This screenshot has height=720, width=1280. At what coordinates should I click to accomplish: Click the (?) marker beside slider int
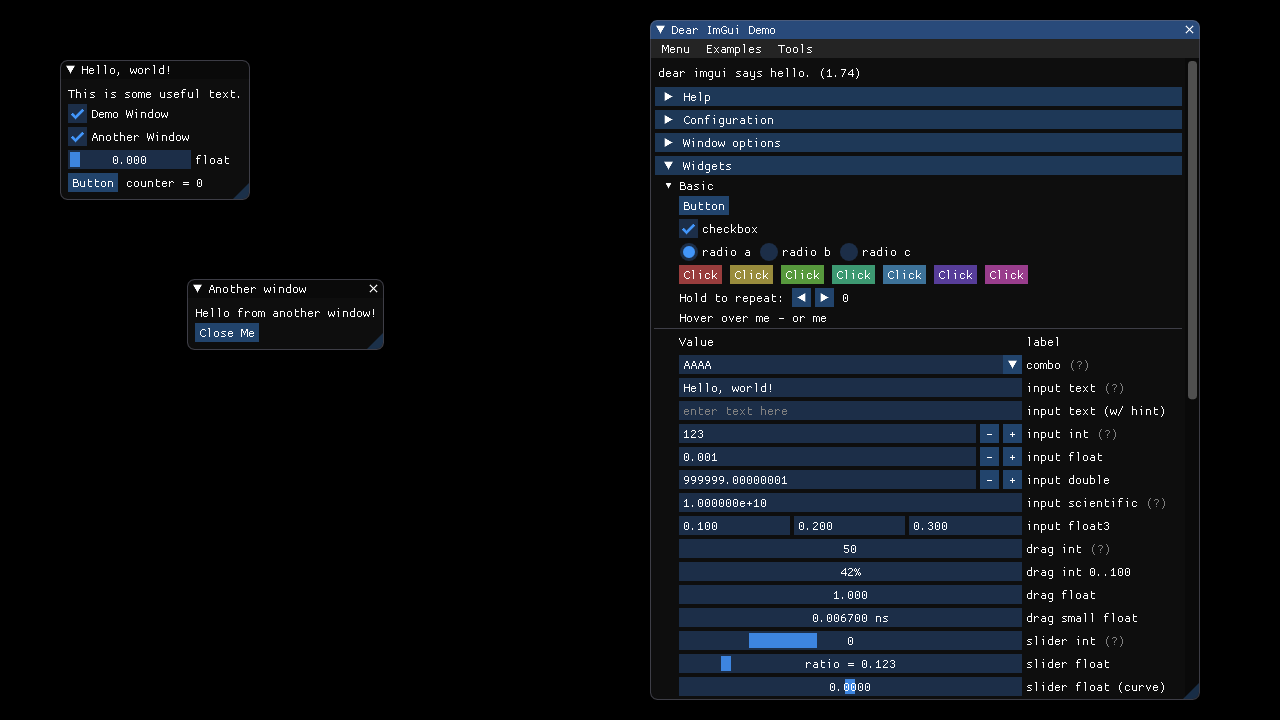point(1114,641)
